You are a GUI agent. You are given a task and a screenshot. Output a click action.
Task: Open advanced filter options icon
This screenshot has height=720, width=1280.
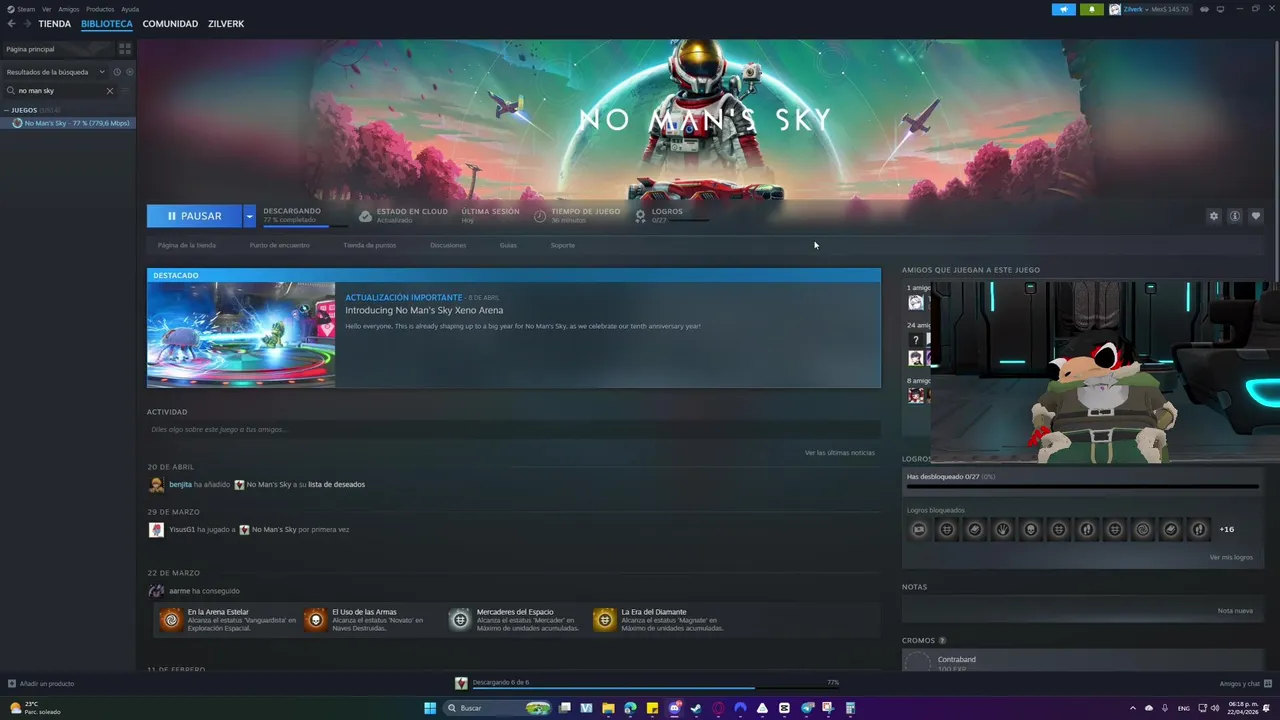click(x=126, y=91)
